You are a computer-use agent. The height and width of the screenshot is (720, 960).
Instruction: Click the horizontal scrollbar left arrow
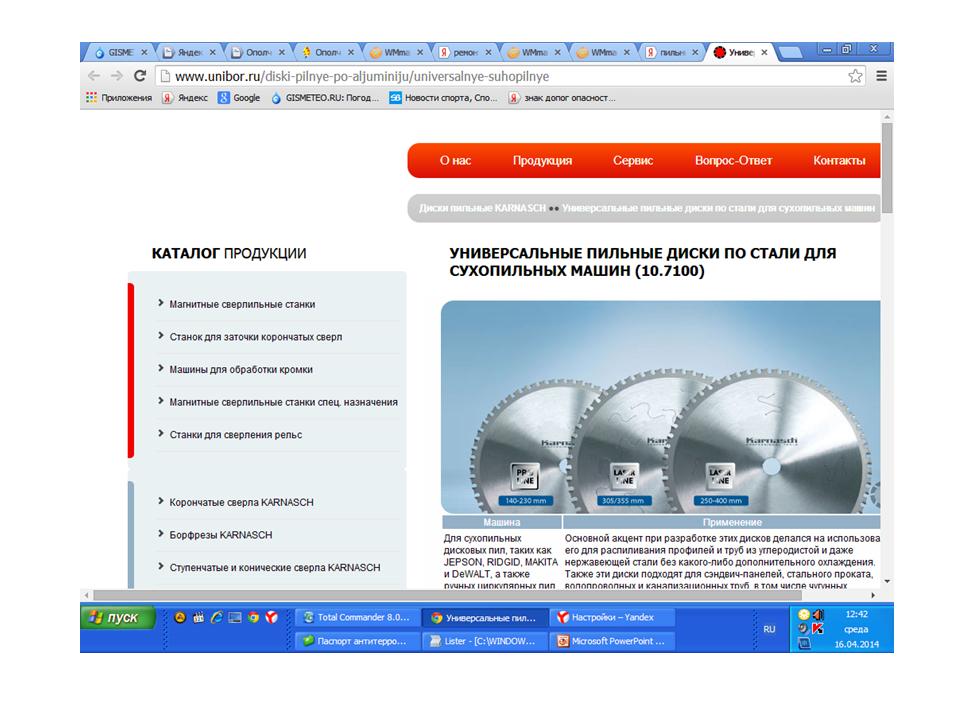coord(86,594)
